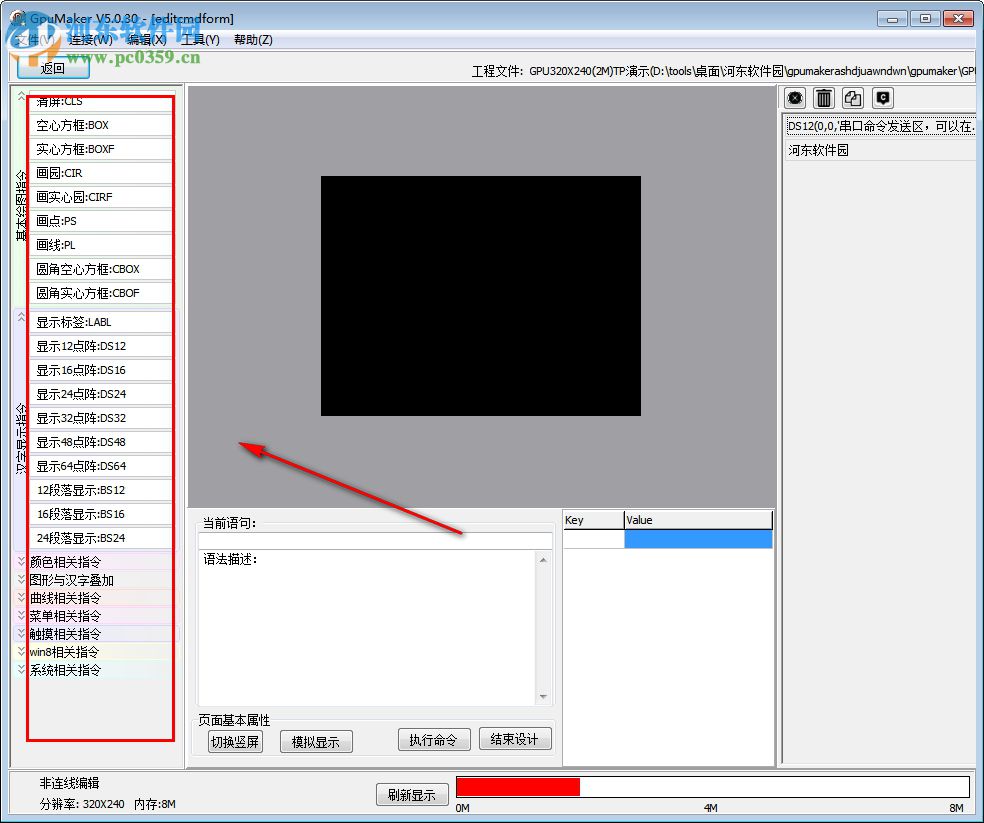Click 刷新显示 to refresh the display

411,794
